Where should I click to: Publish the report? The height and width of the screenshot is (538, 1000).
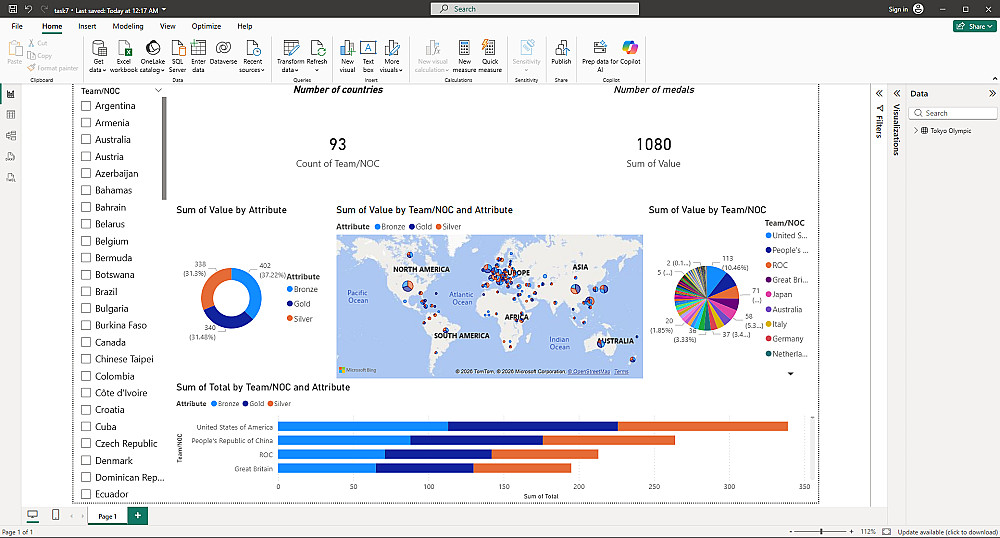pos(561,52)
